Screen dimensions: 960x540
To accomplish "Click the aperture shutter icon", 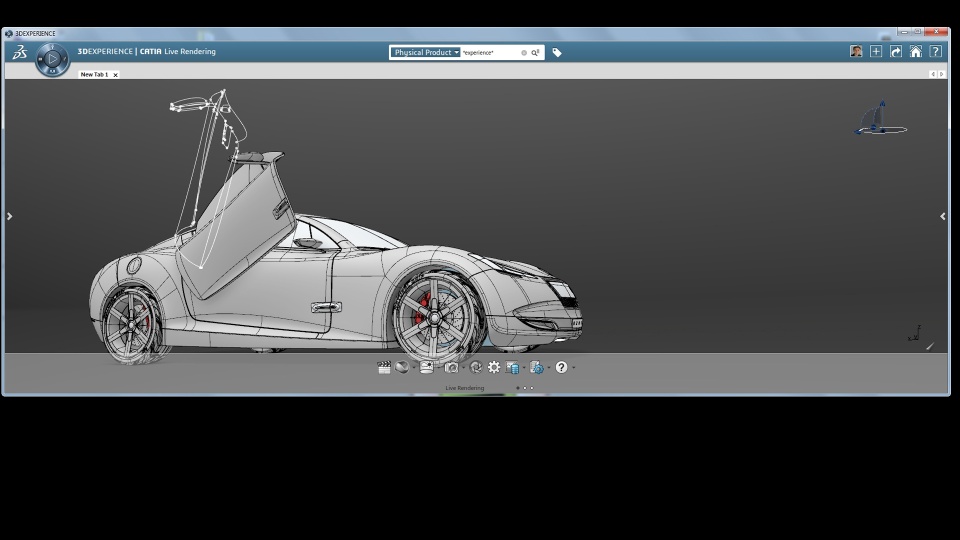I will [476, 367].
